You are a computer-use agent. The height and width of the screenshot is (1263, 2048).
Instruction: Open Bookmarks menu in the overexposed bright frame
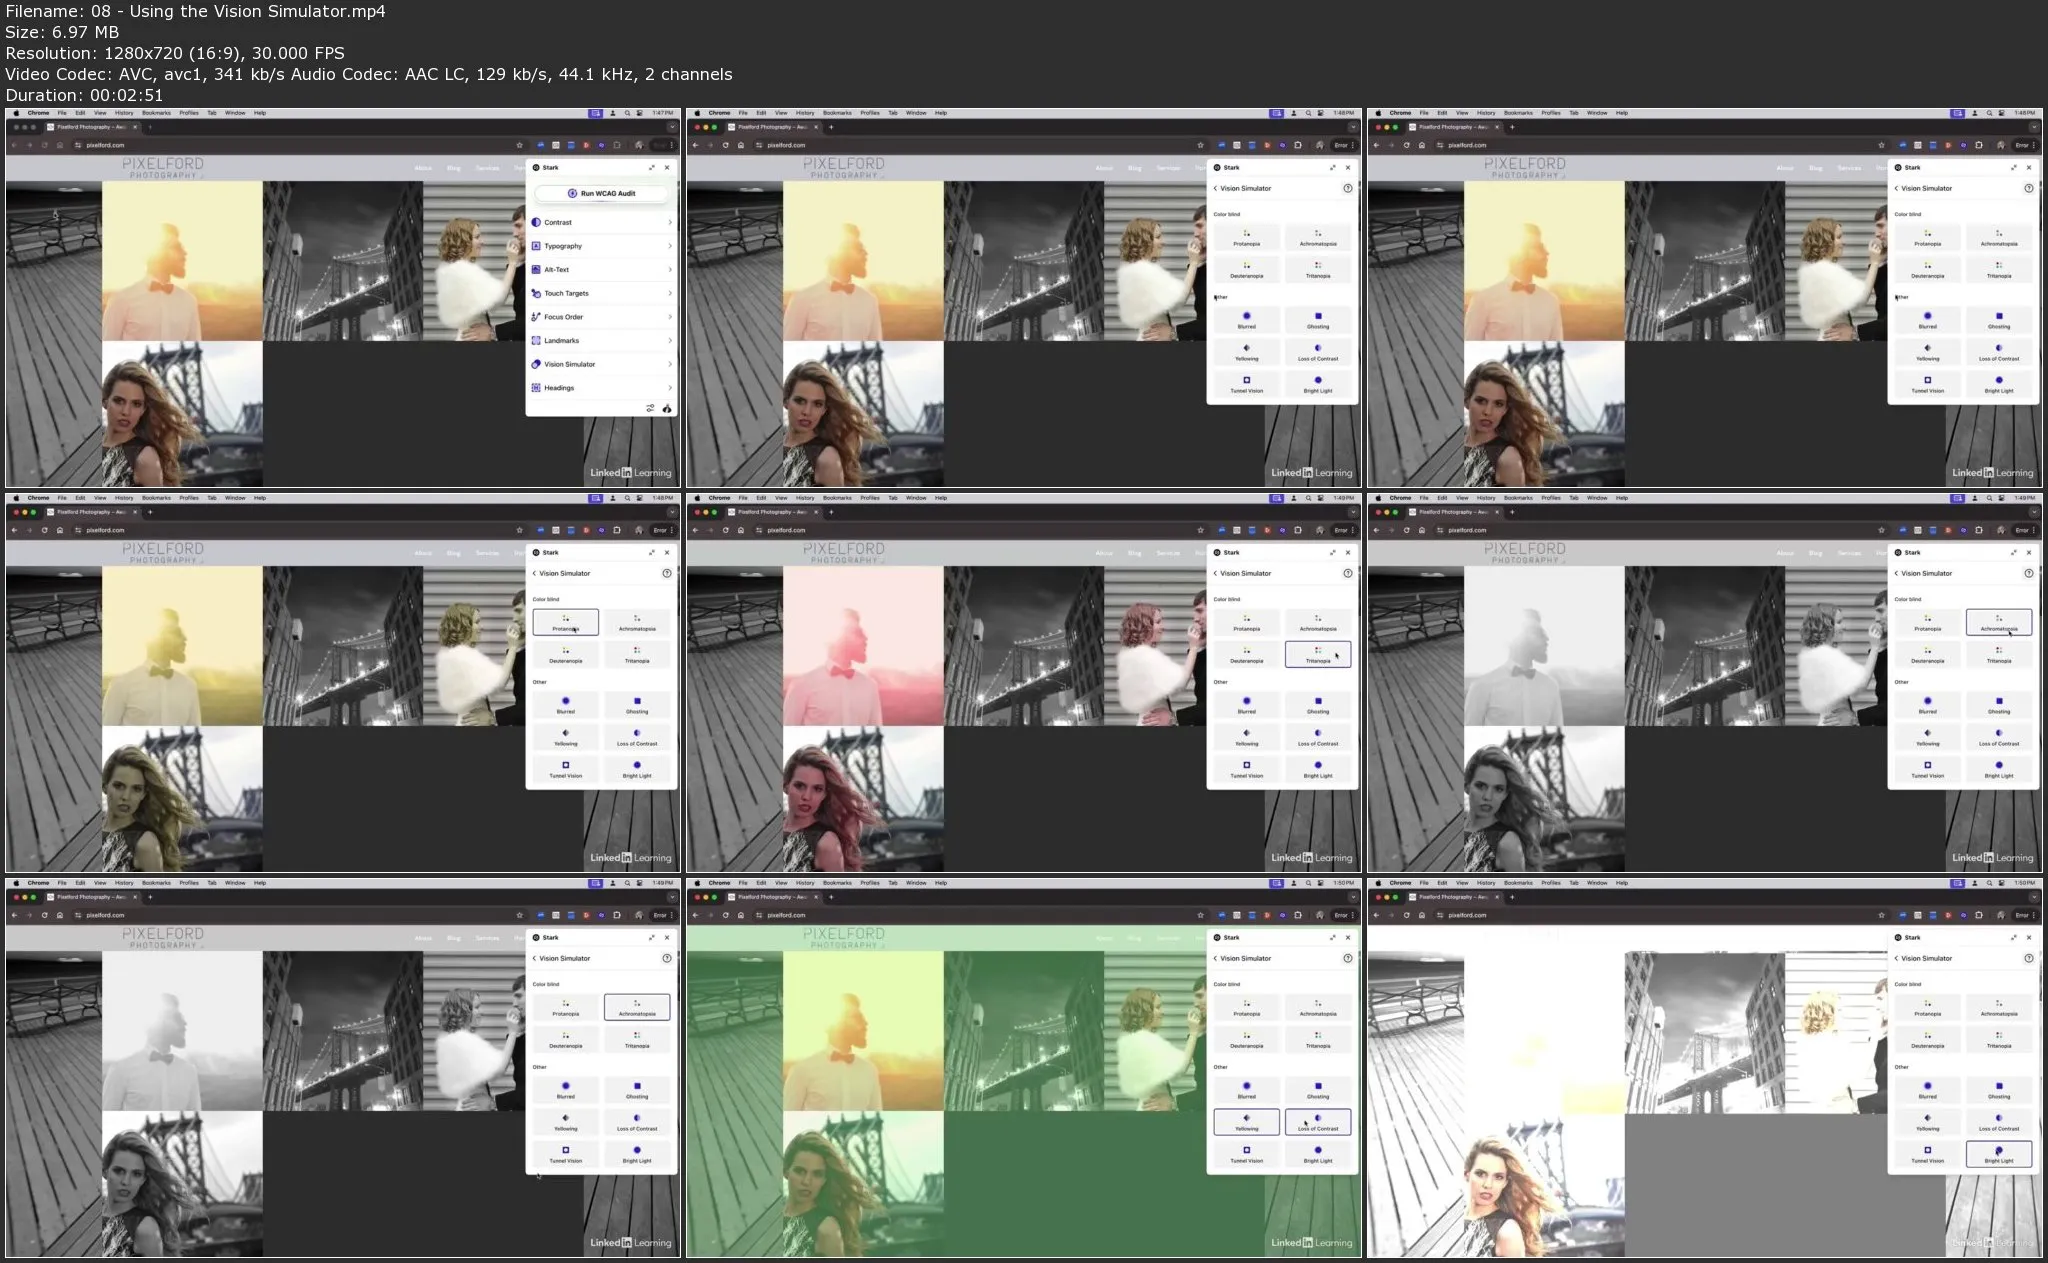pyautogui.click(x=1518, y=883)
